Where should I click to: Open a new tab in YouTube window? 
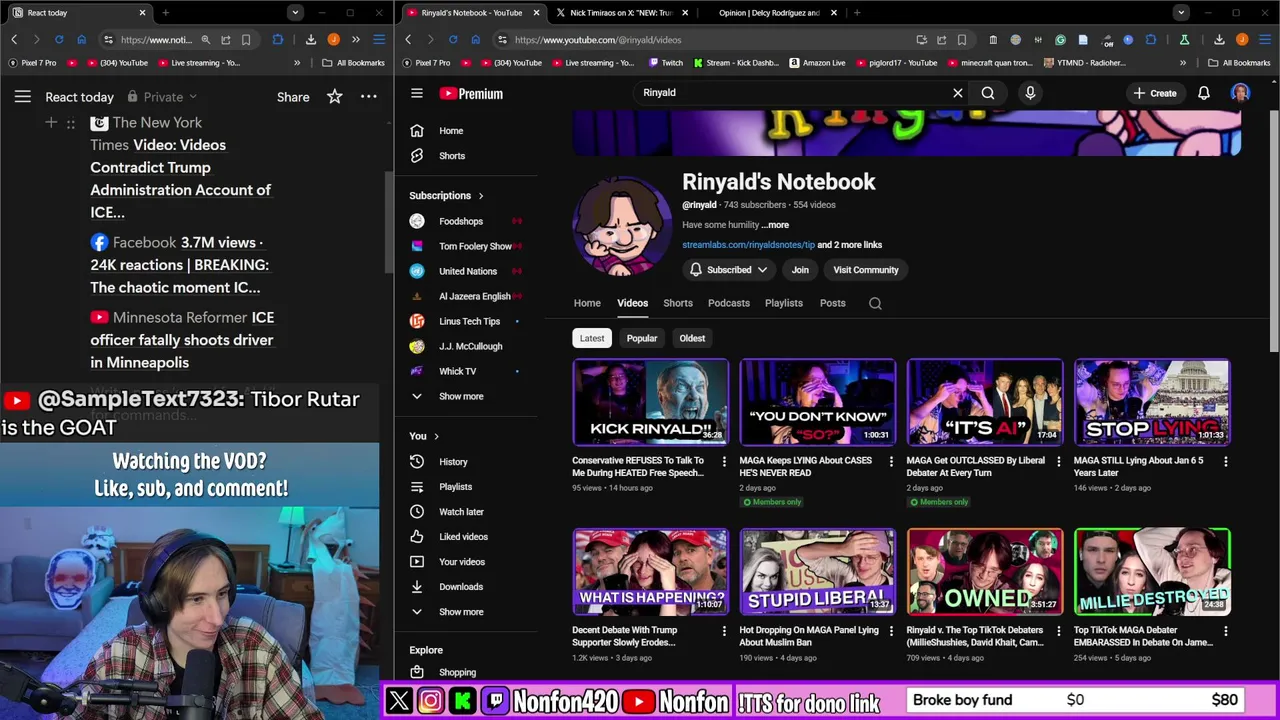[x=857, y=13]
